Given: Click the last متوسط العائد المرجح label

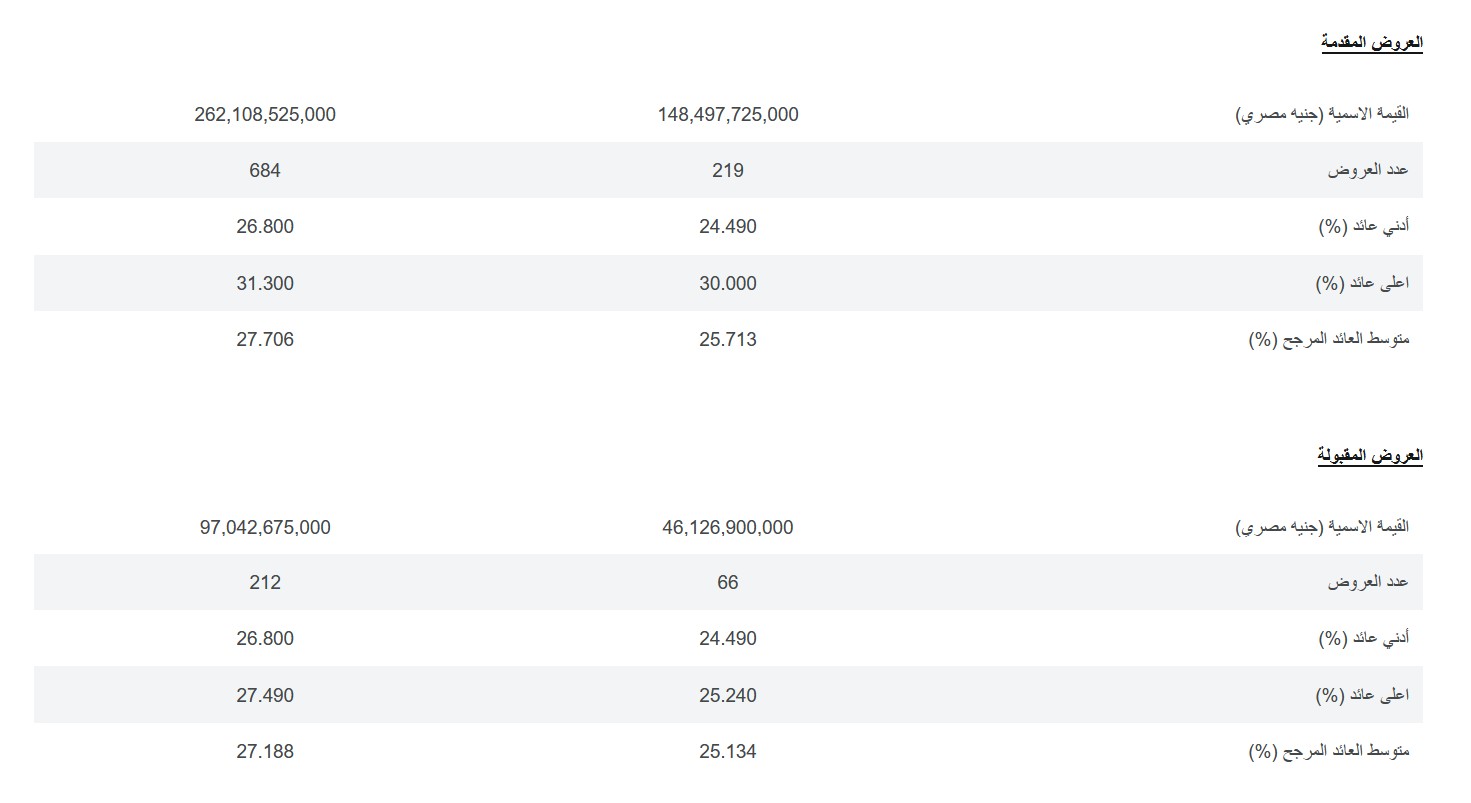Looking at the screenshot, I should (1329, 751).
